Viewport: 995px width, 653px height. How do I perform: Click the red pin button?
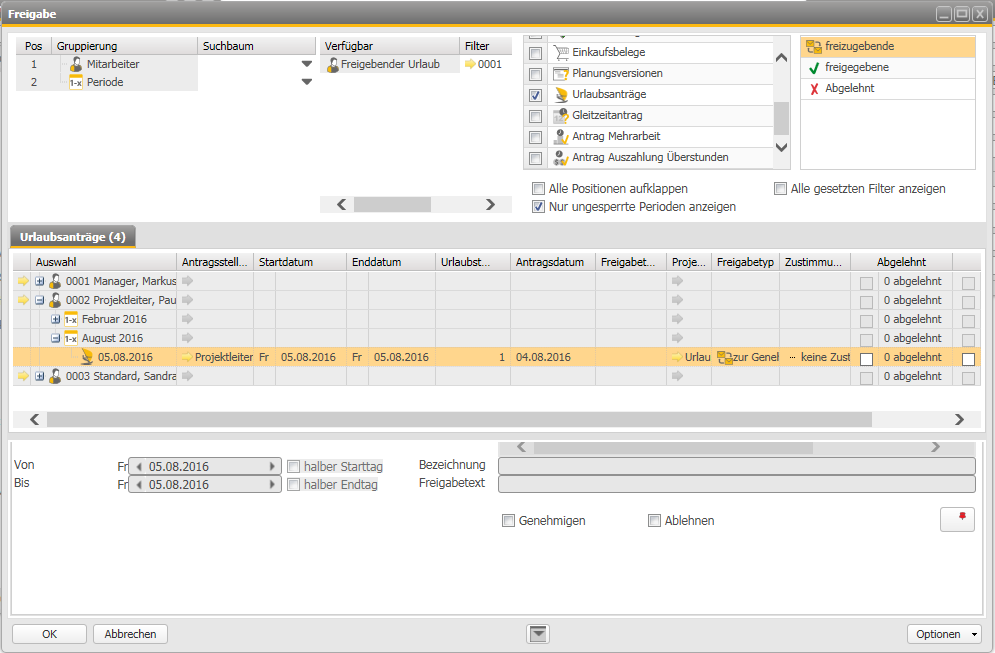coord(957,519)
